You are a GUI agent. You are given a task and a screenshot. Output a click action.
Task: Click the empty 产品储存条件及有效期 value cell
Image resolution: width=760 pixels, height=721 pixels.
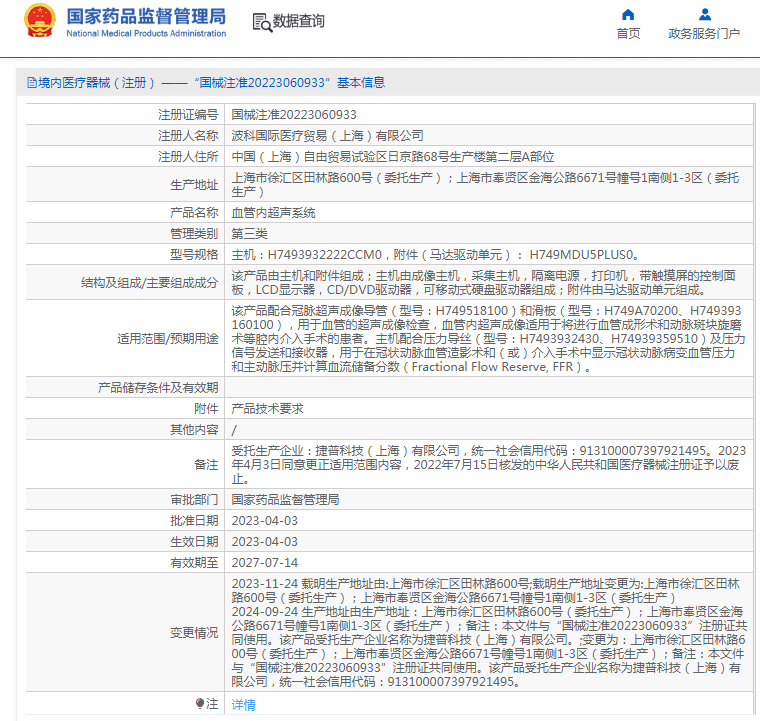pos(489,388)
